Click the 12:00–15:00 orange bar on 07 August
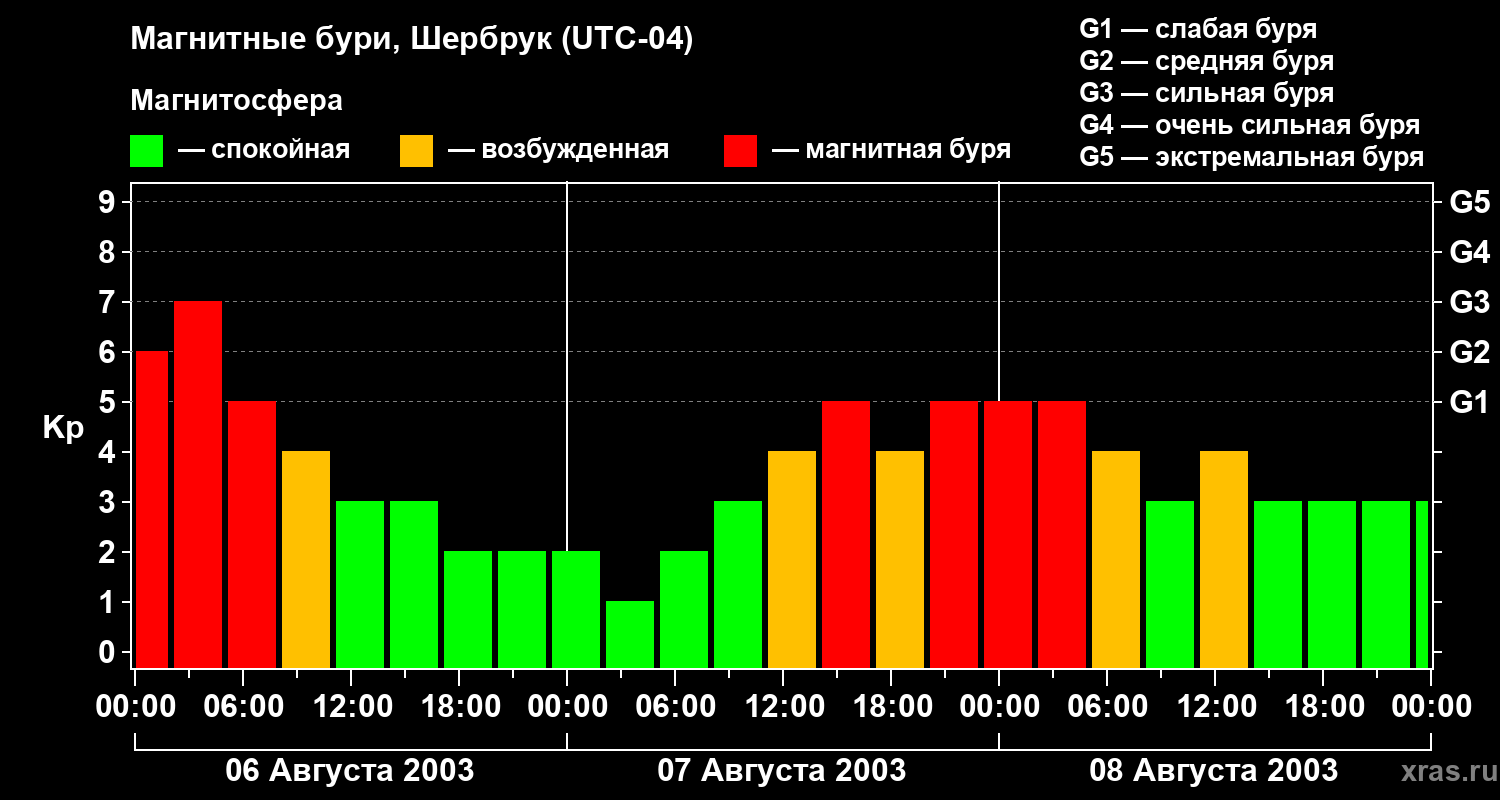1500x800 pixels. [792, 560]
